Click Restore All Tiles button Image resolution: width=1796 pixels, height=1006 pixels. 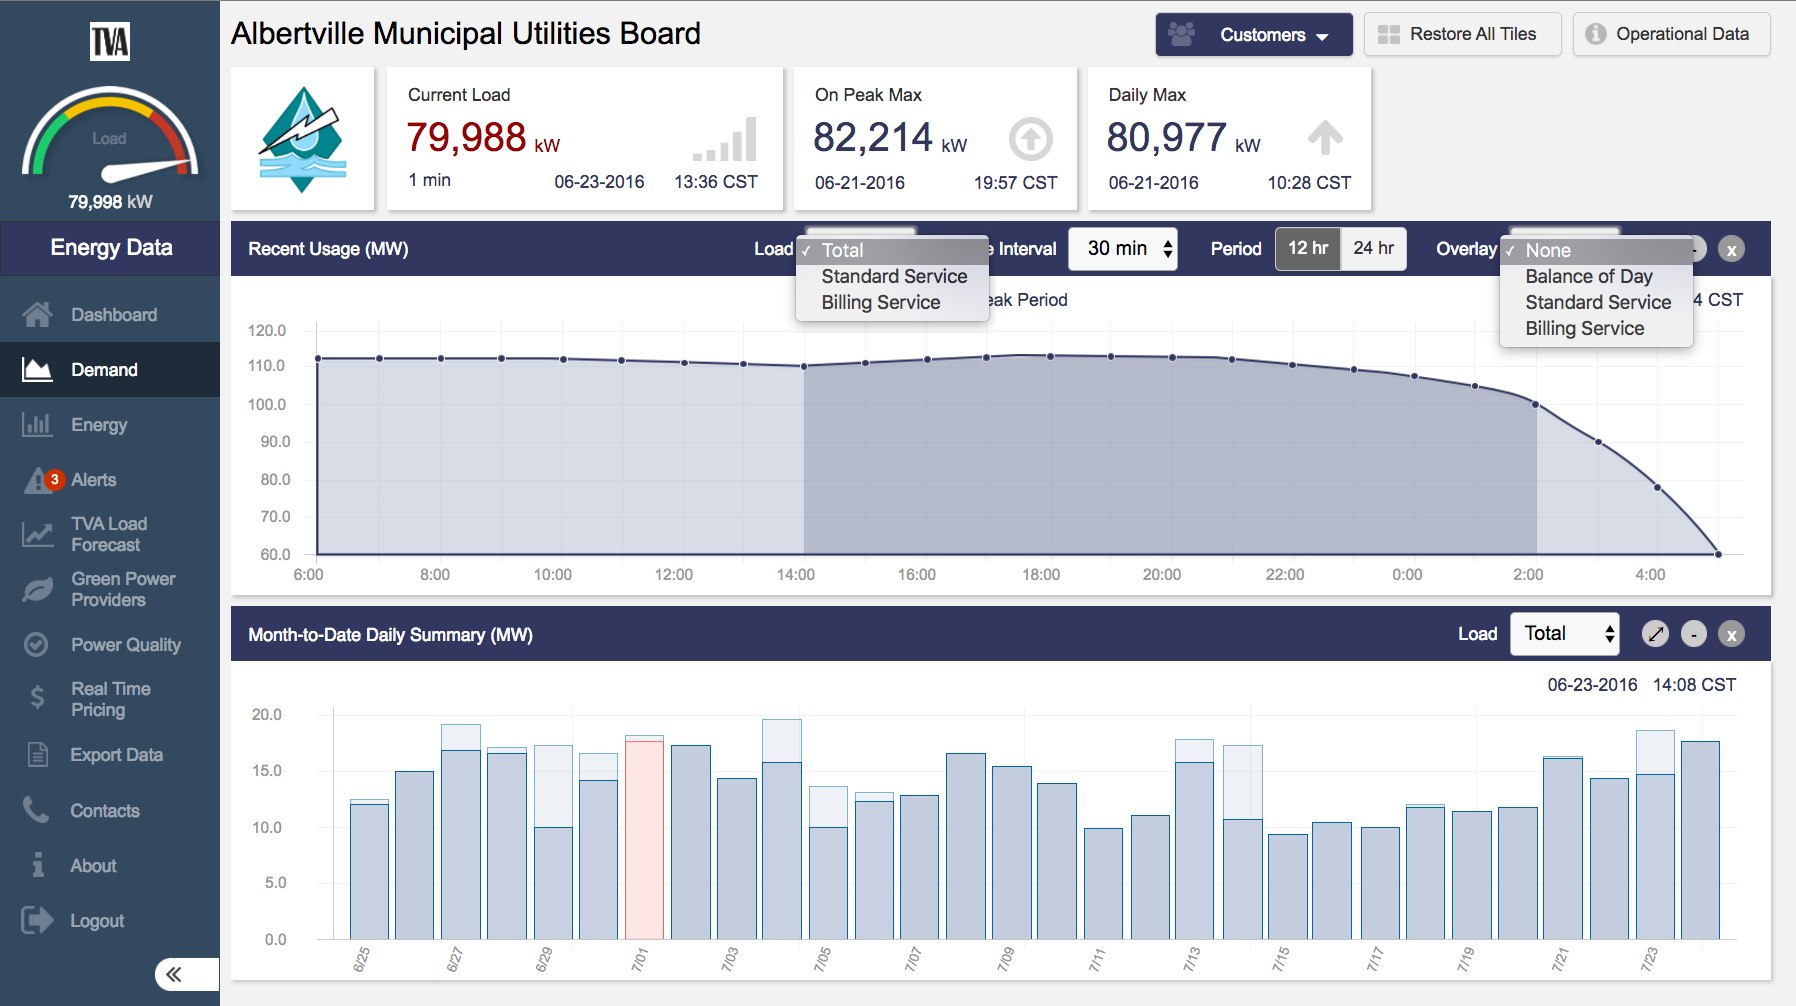point(1462,34)
